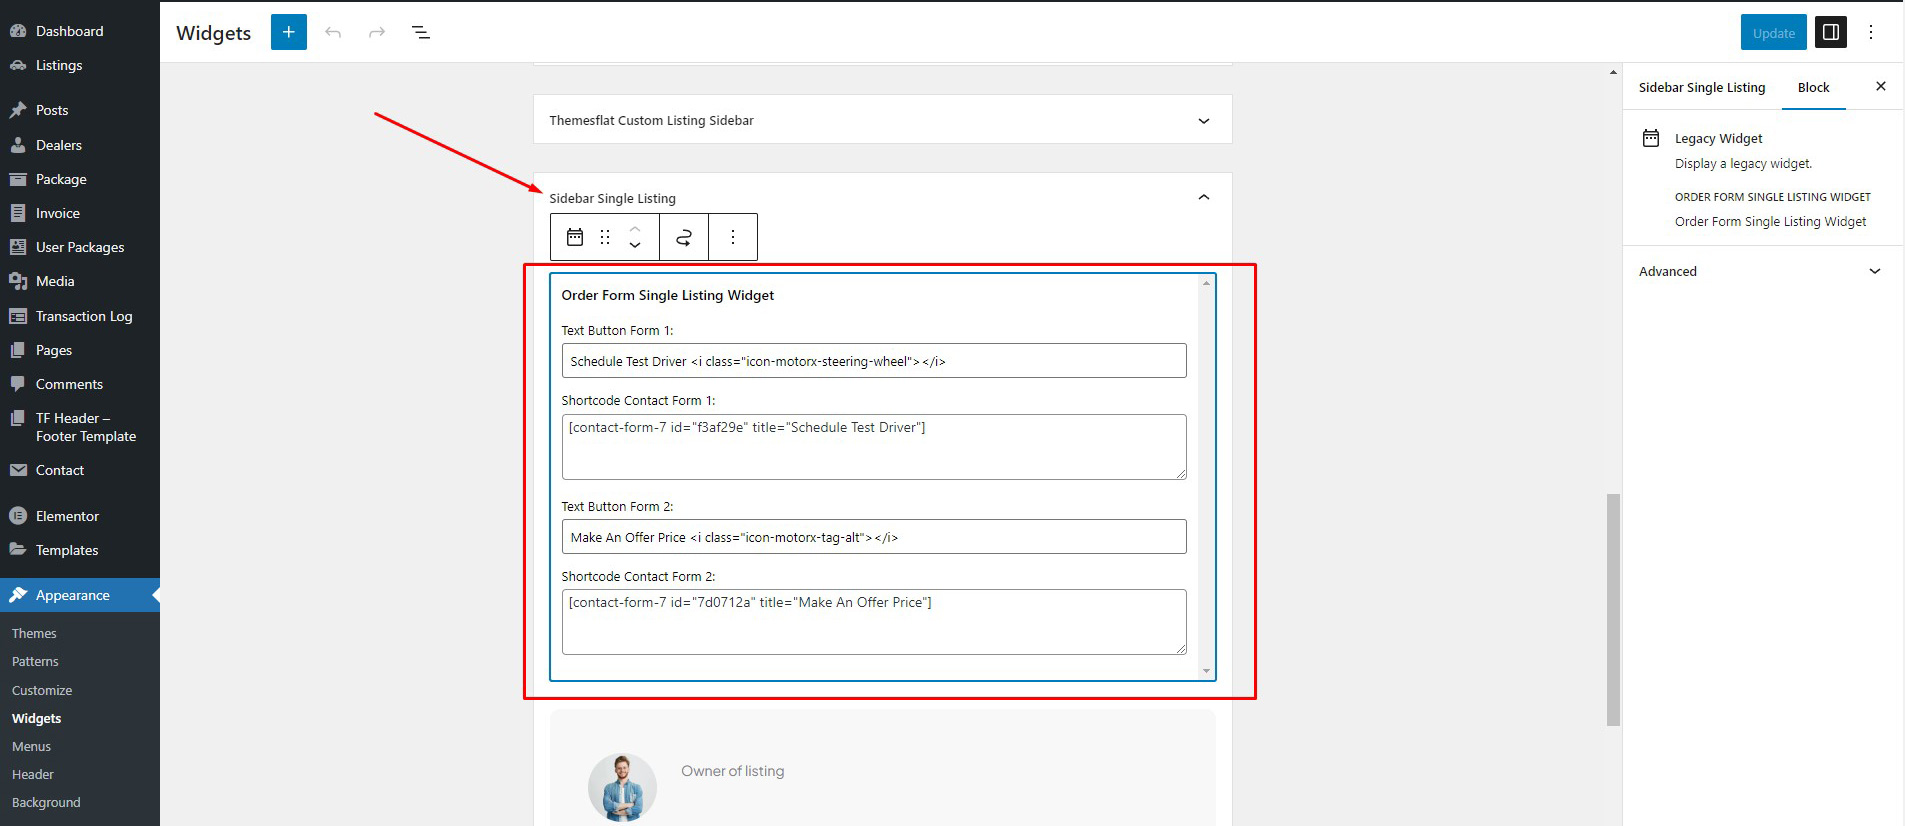Click into Text Button Form 2 field
The width and height of the screenshot is (1905, 826).
coord(874,537)
